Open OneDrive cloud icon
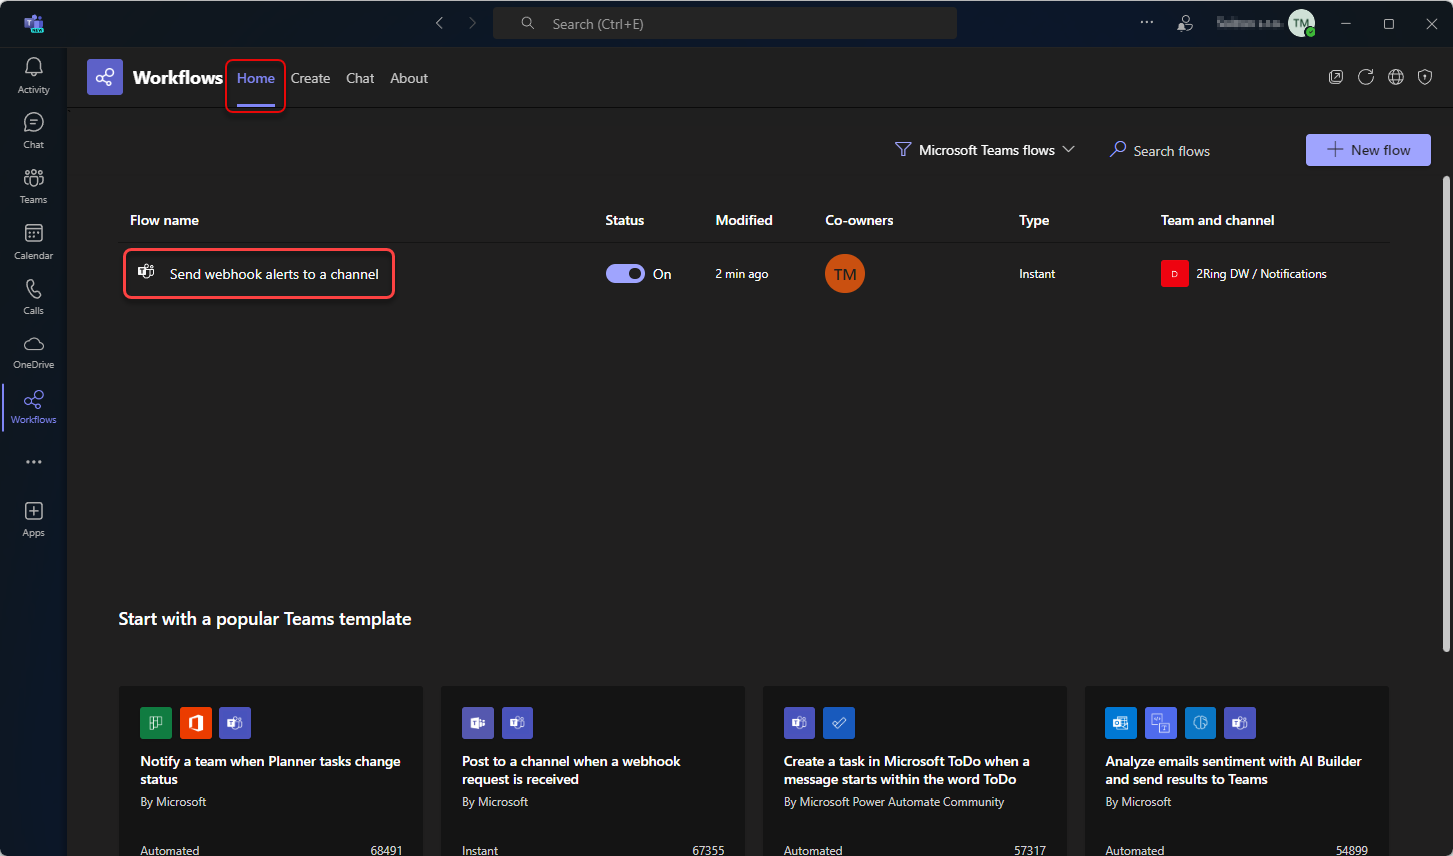The height and width of the screenshot is (856, 1453). 33,351
